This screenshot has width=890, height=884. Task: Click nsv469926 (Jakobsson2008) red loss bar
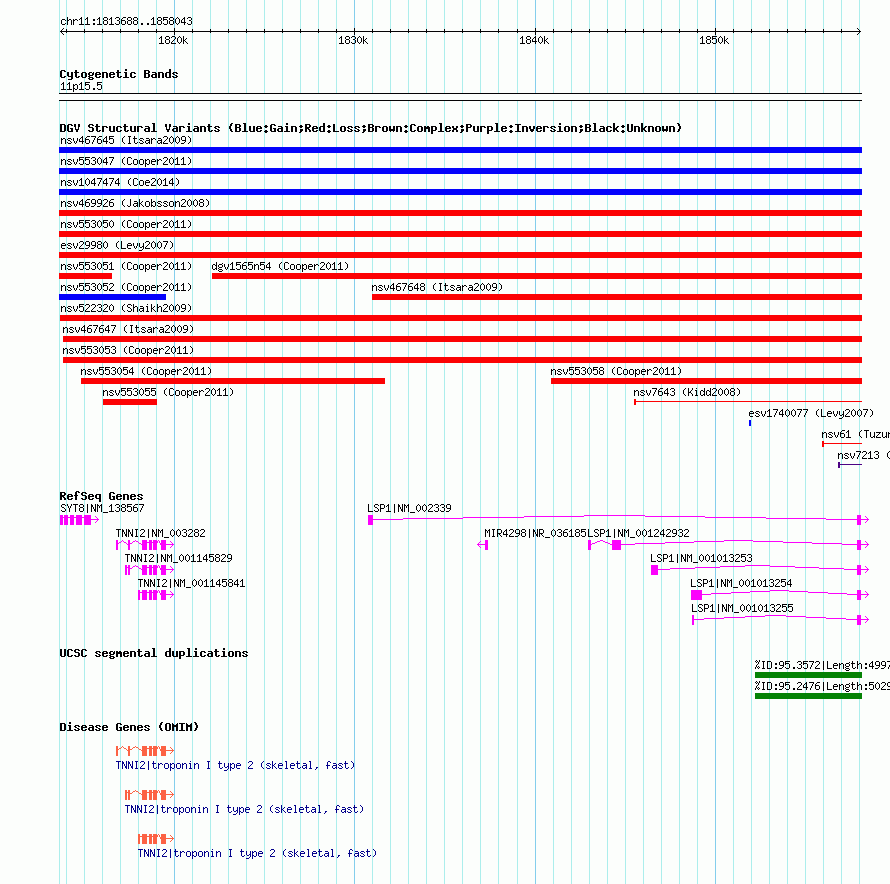point(460,213)
